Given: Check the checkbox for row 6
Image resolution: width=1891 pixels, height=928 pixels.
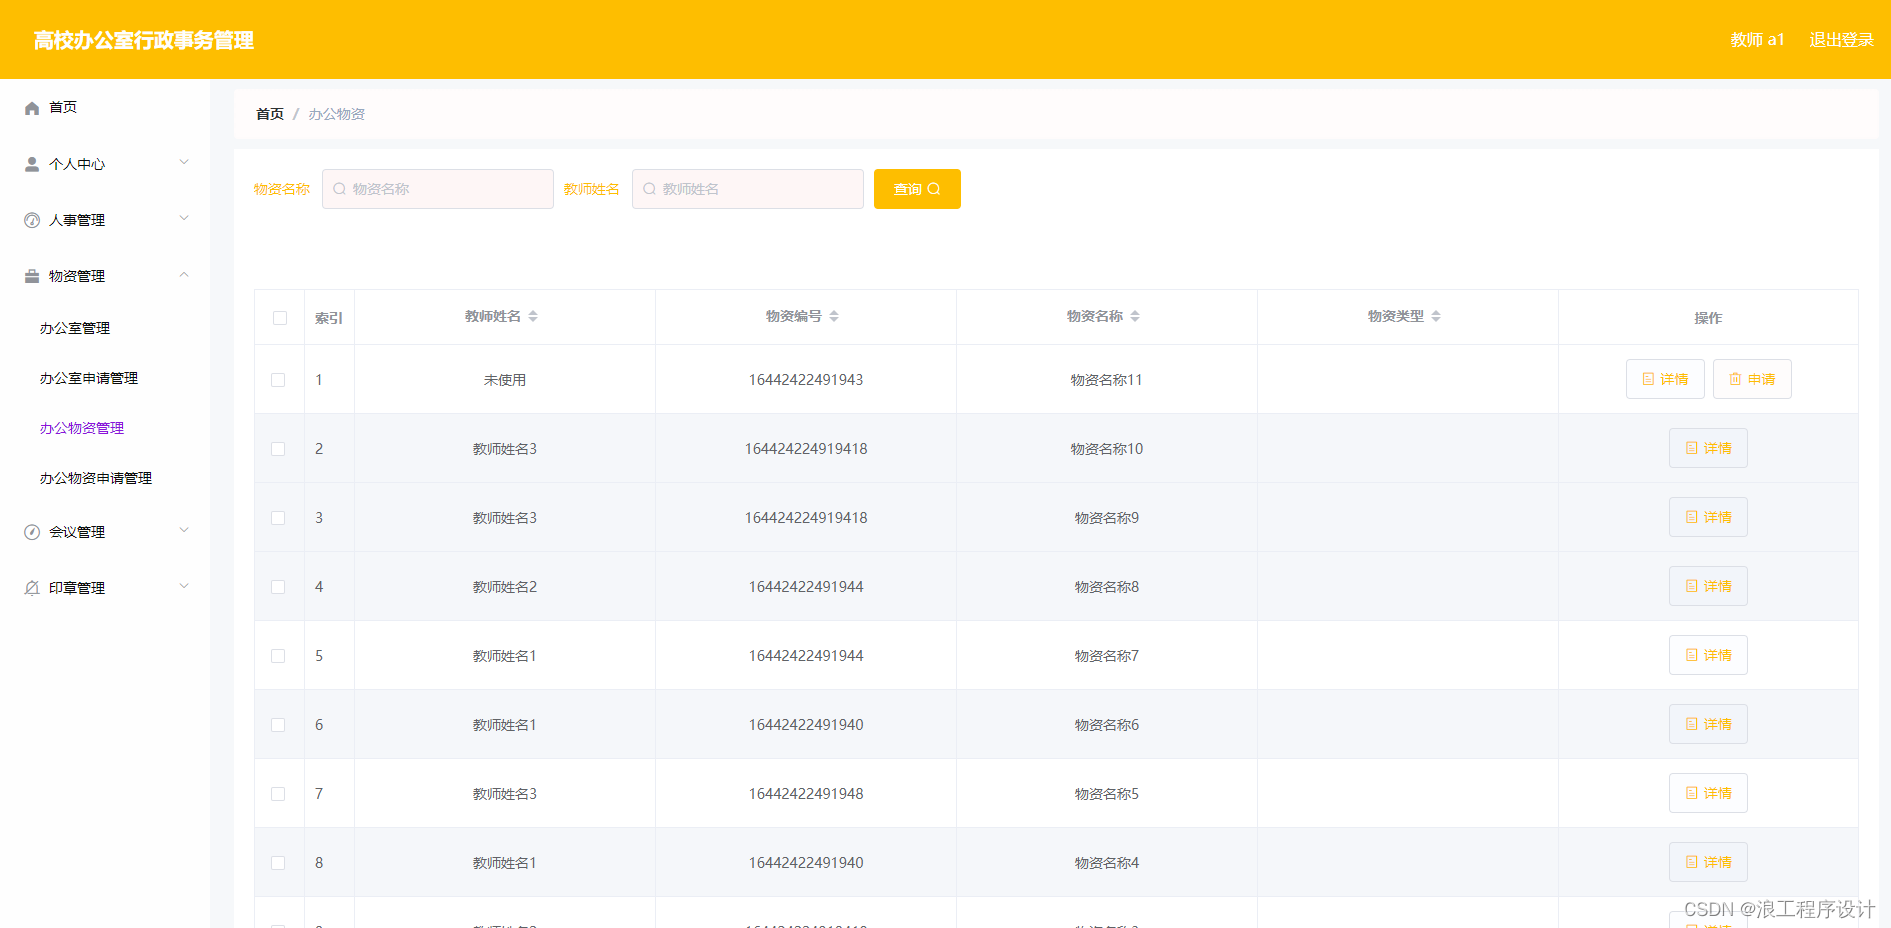Looking at the screenshot, I should coord(278,725).
